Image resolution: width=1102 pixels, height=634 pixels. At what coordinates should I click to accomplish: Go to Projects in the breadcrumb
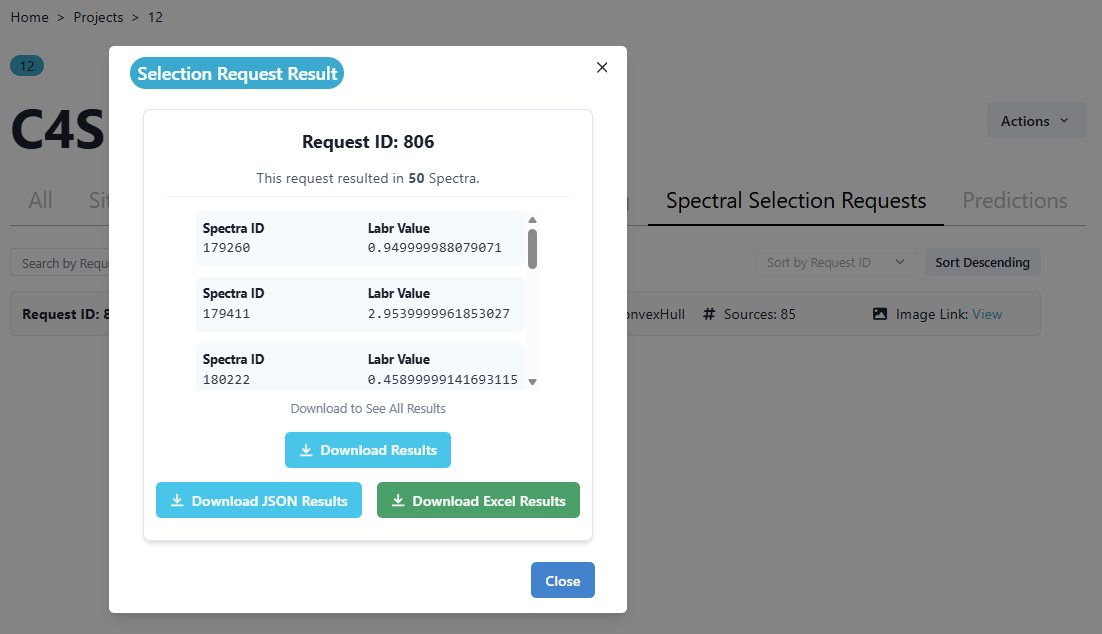coord(98,17)
